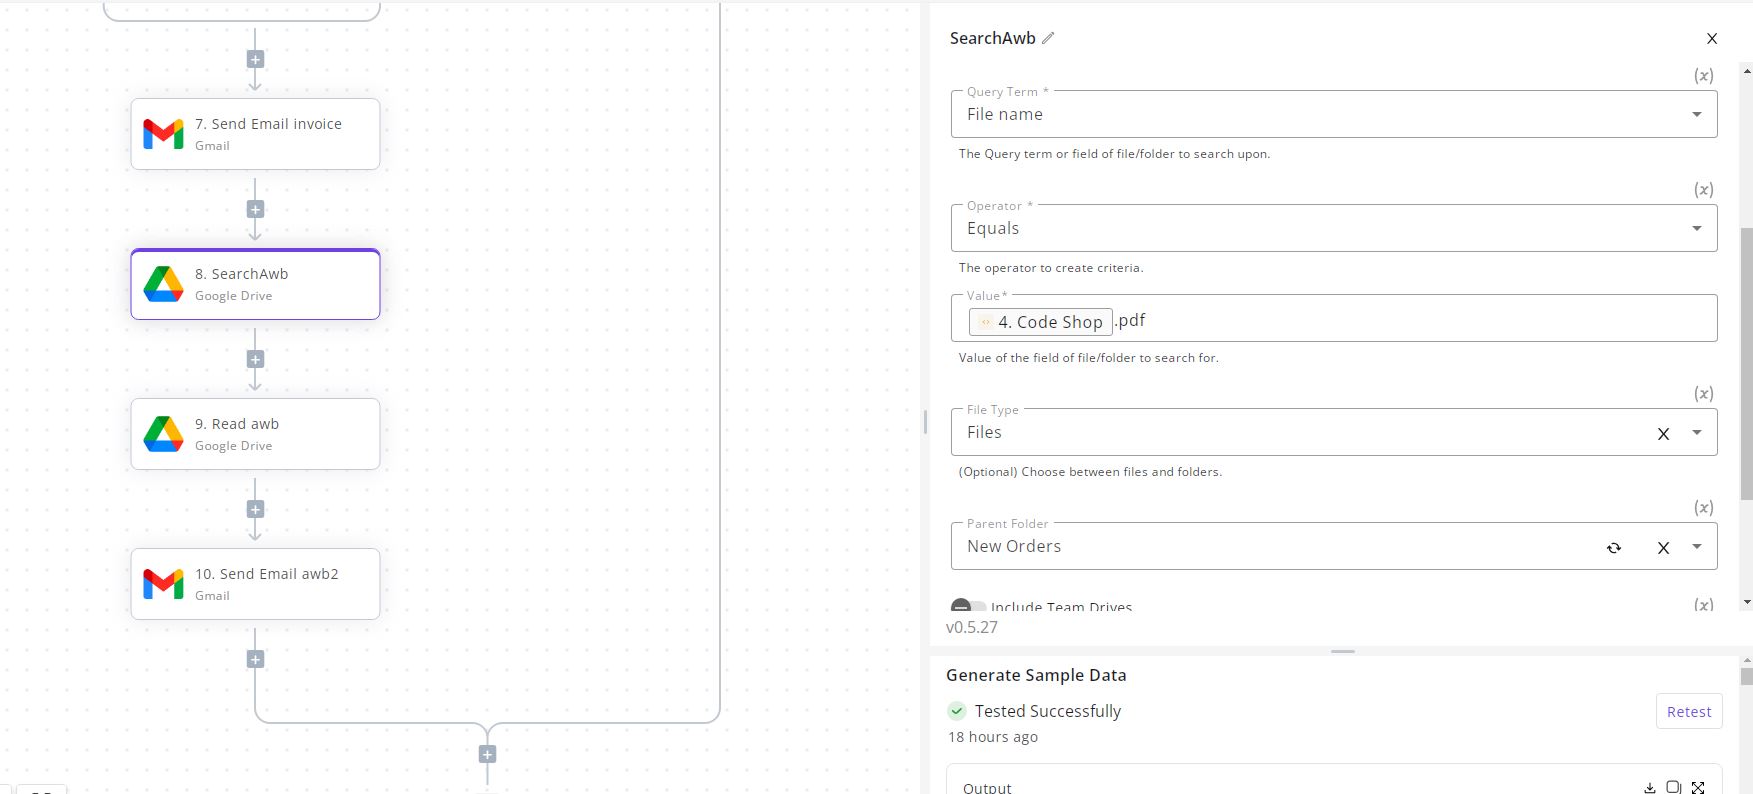Click refresh icon in Parent Folder field
The height and width of the screenshot is (794, 1753).
coord(1614,548)
